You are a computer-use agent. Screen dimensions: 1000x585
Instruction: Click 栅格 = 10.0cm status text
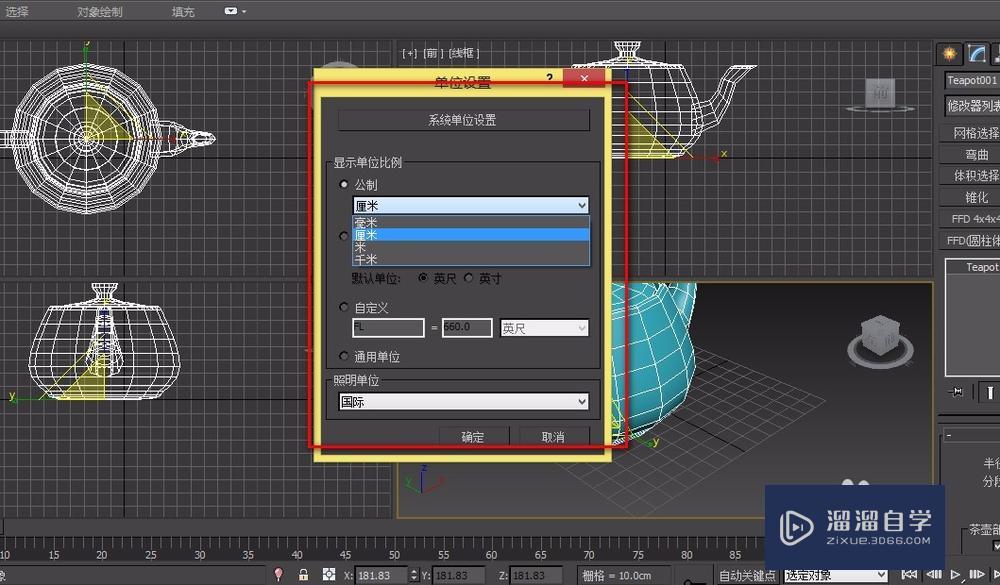coord(617,575)
